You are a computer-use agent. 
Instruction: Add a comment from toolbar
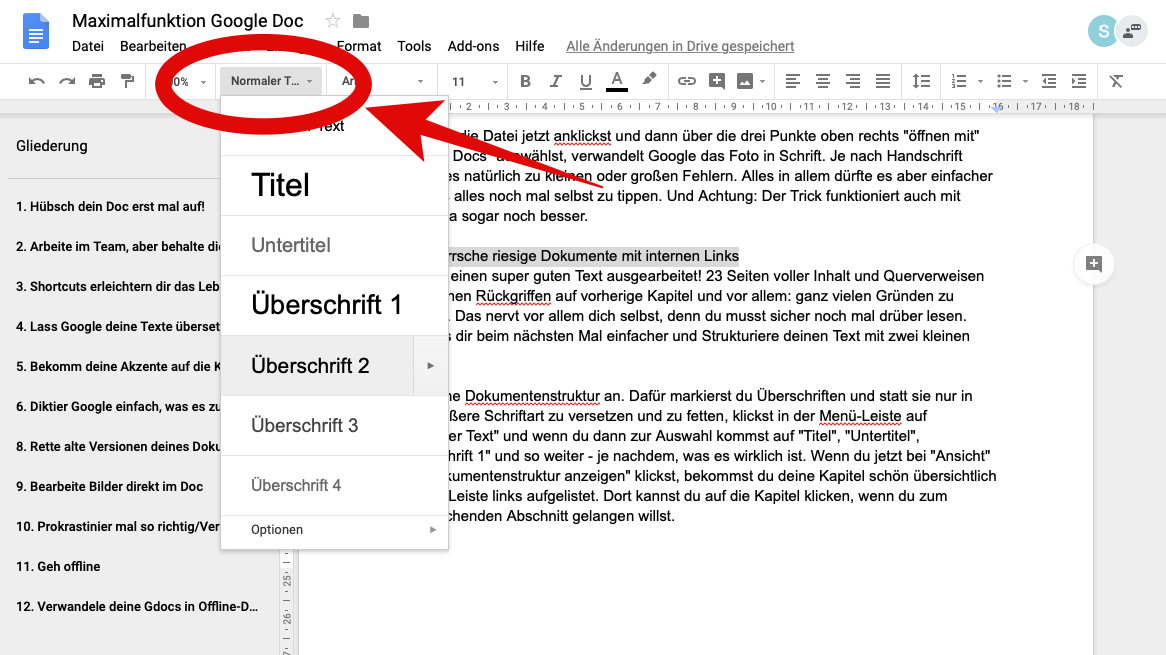[717, 81]
